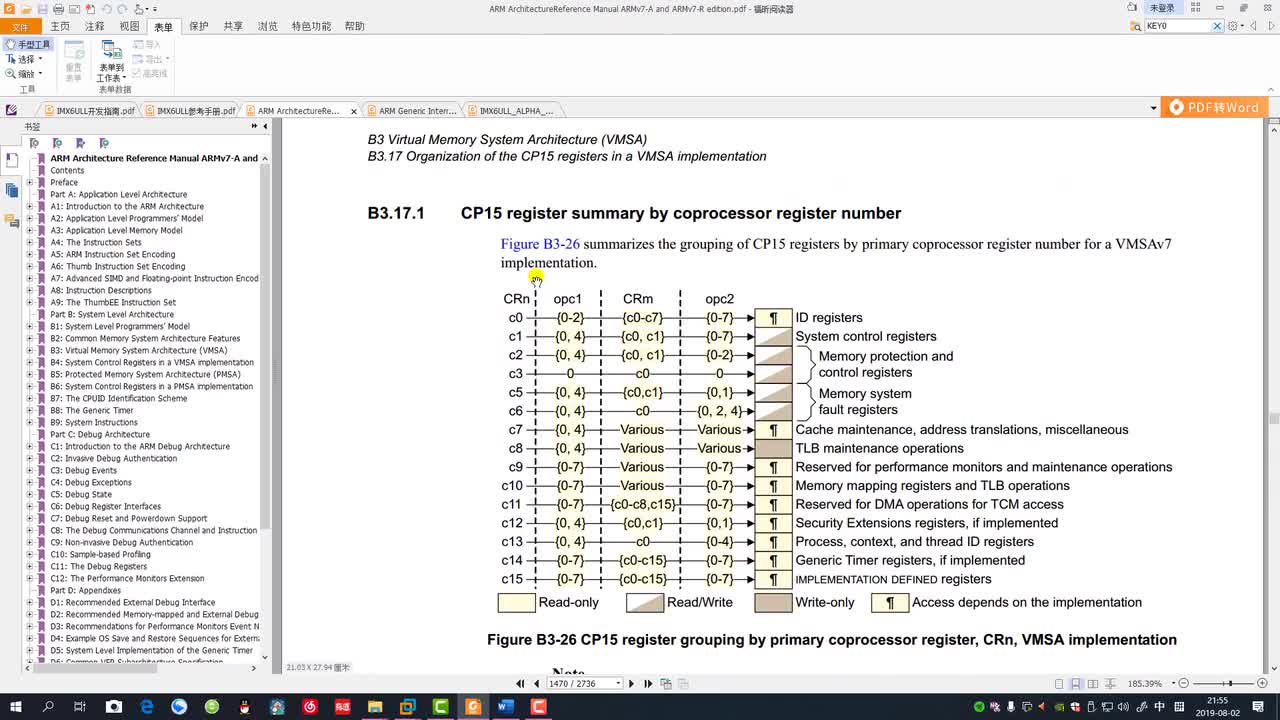This screenshot has height=720, width=1280.
Task: Expand the Preface bookmark
Action: click(x=30, y=182)
